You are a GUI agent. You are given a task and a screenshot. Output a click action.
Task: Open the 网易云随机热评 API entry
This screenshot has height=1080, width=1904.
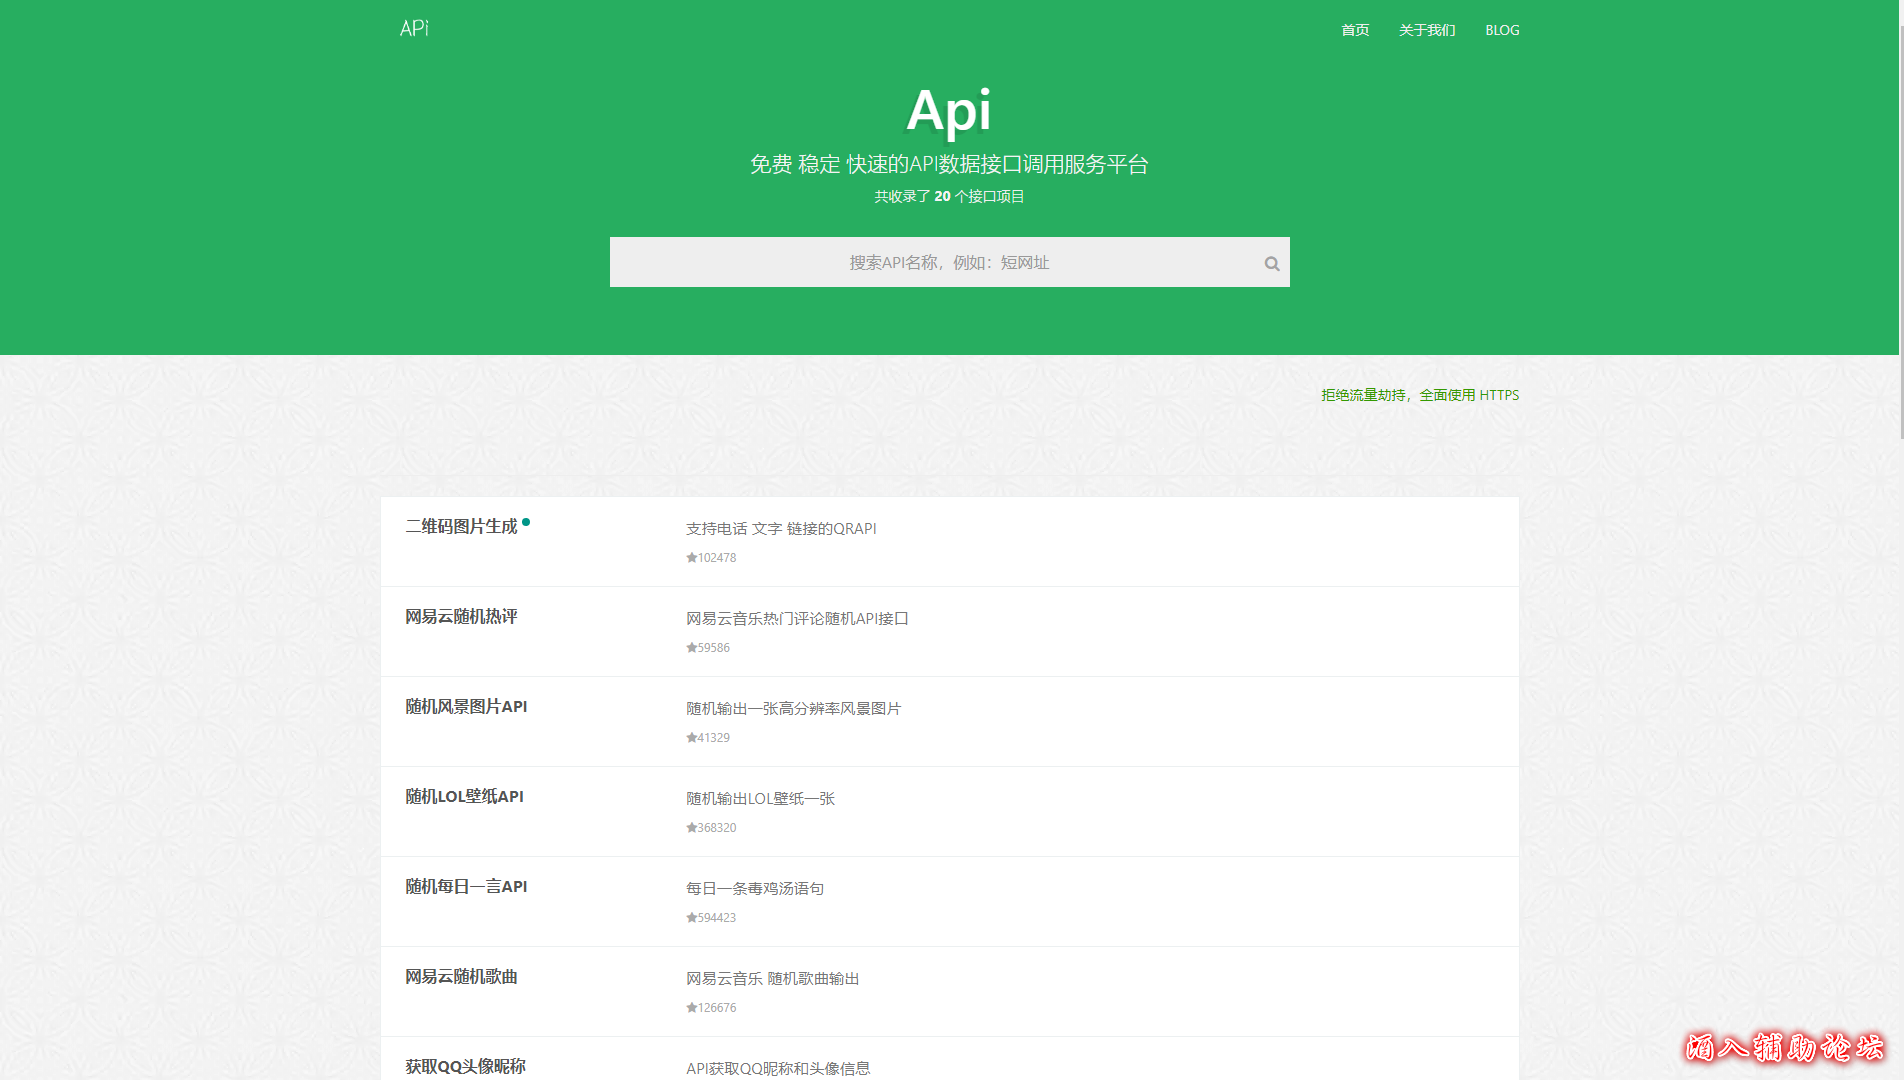point(461,617)
